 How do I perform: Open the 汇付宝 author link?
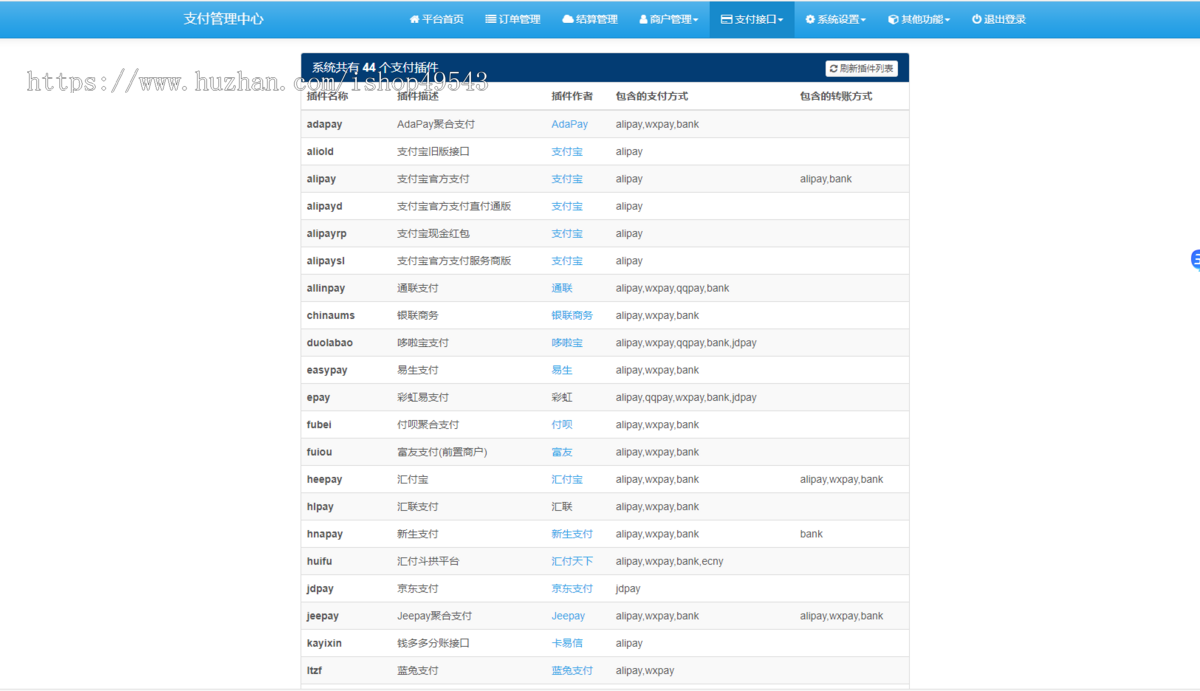(x=567, y=480)
